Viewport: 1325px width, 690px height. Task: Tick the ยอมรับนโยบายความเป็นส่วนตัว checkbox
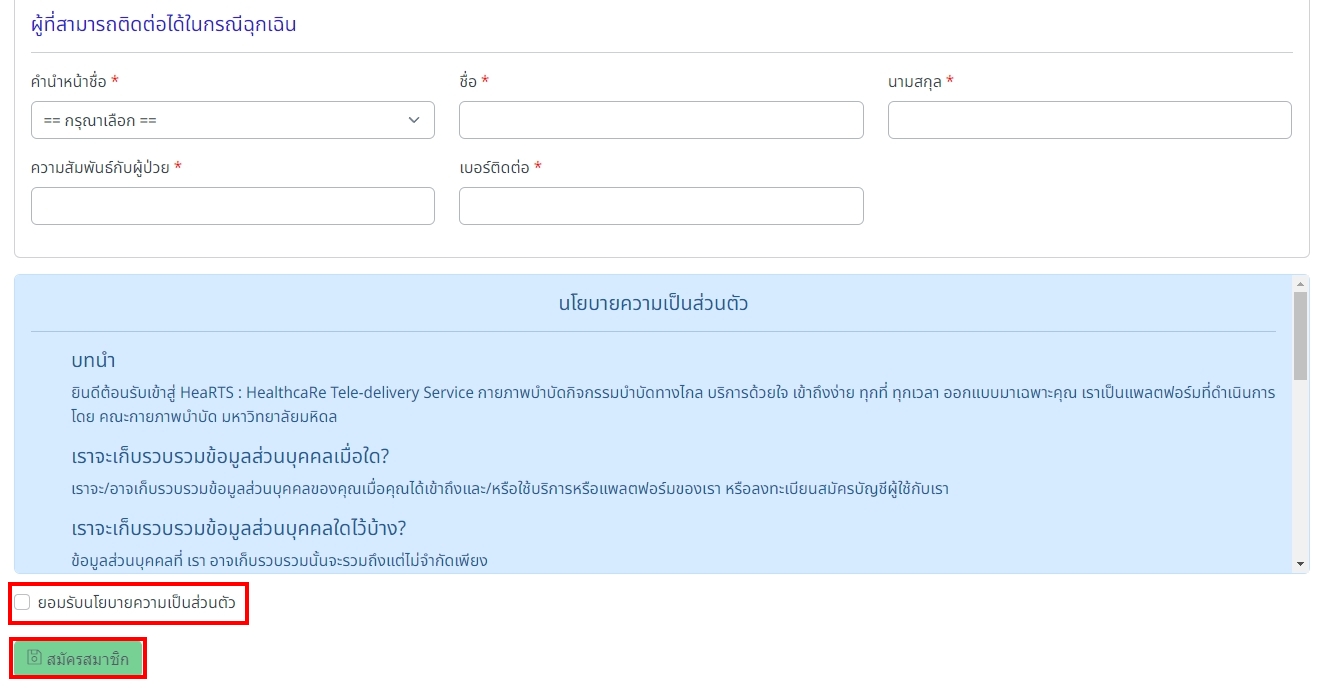click(x=22, y=602)
